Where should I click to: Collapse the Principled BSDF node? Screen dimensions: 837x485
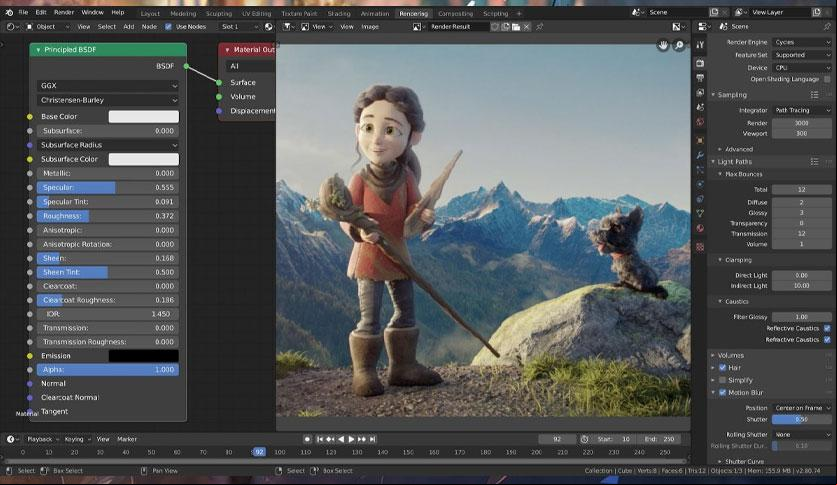(38, 50)
